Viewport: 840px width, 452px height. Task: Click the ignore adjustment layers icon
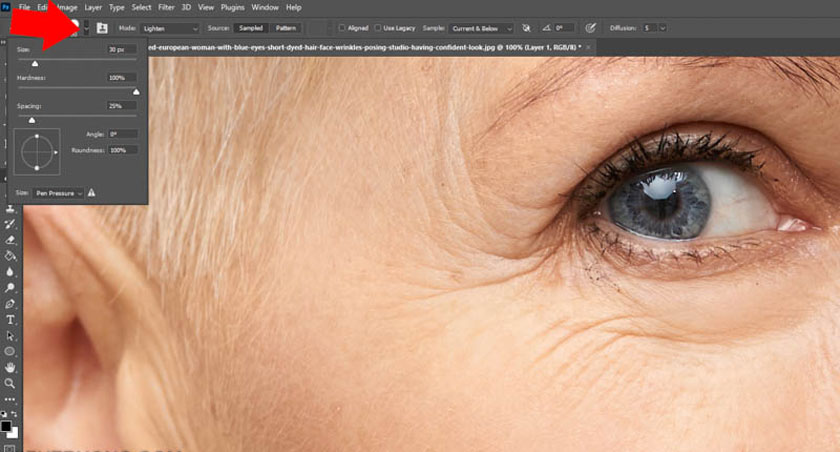click(527, 28)
